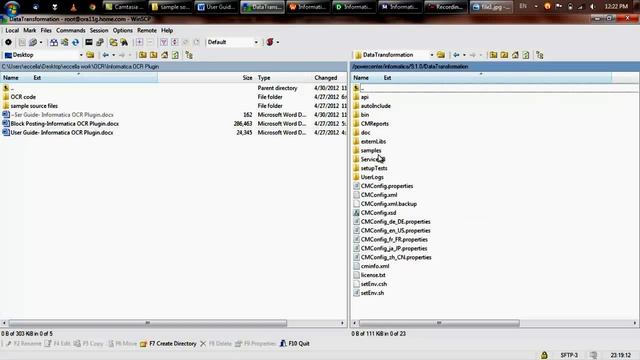
Task: Expand the red session icon dropdown arrow
Action: click(x=278, y=42)
